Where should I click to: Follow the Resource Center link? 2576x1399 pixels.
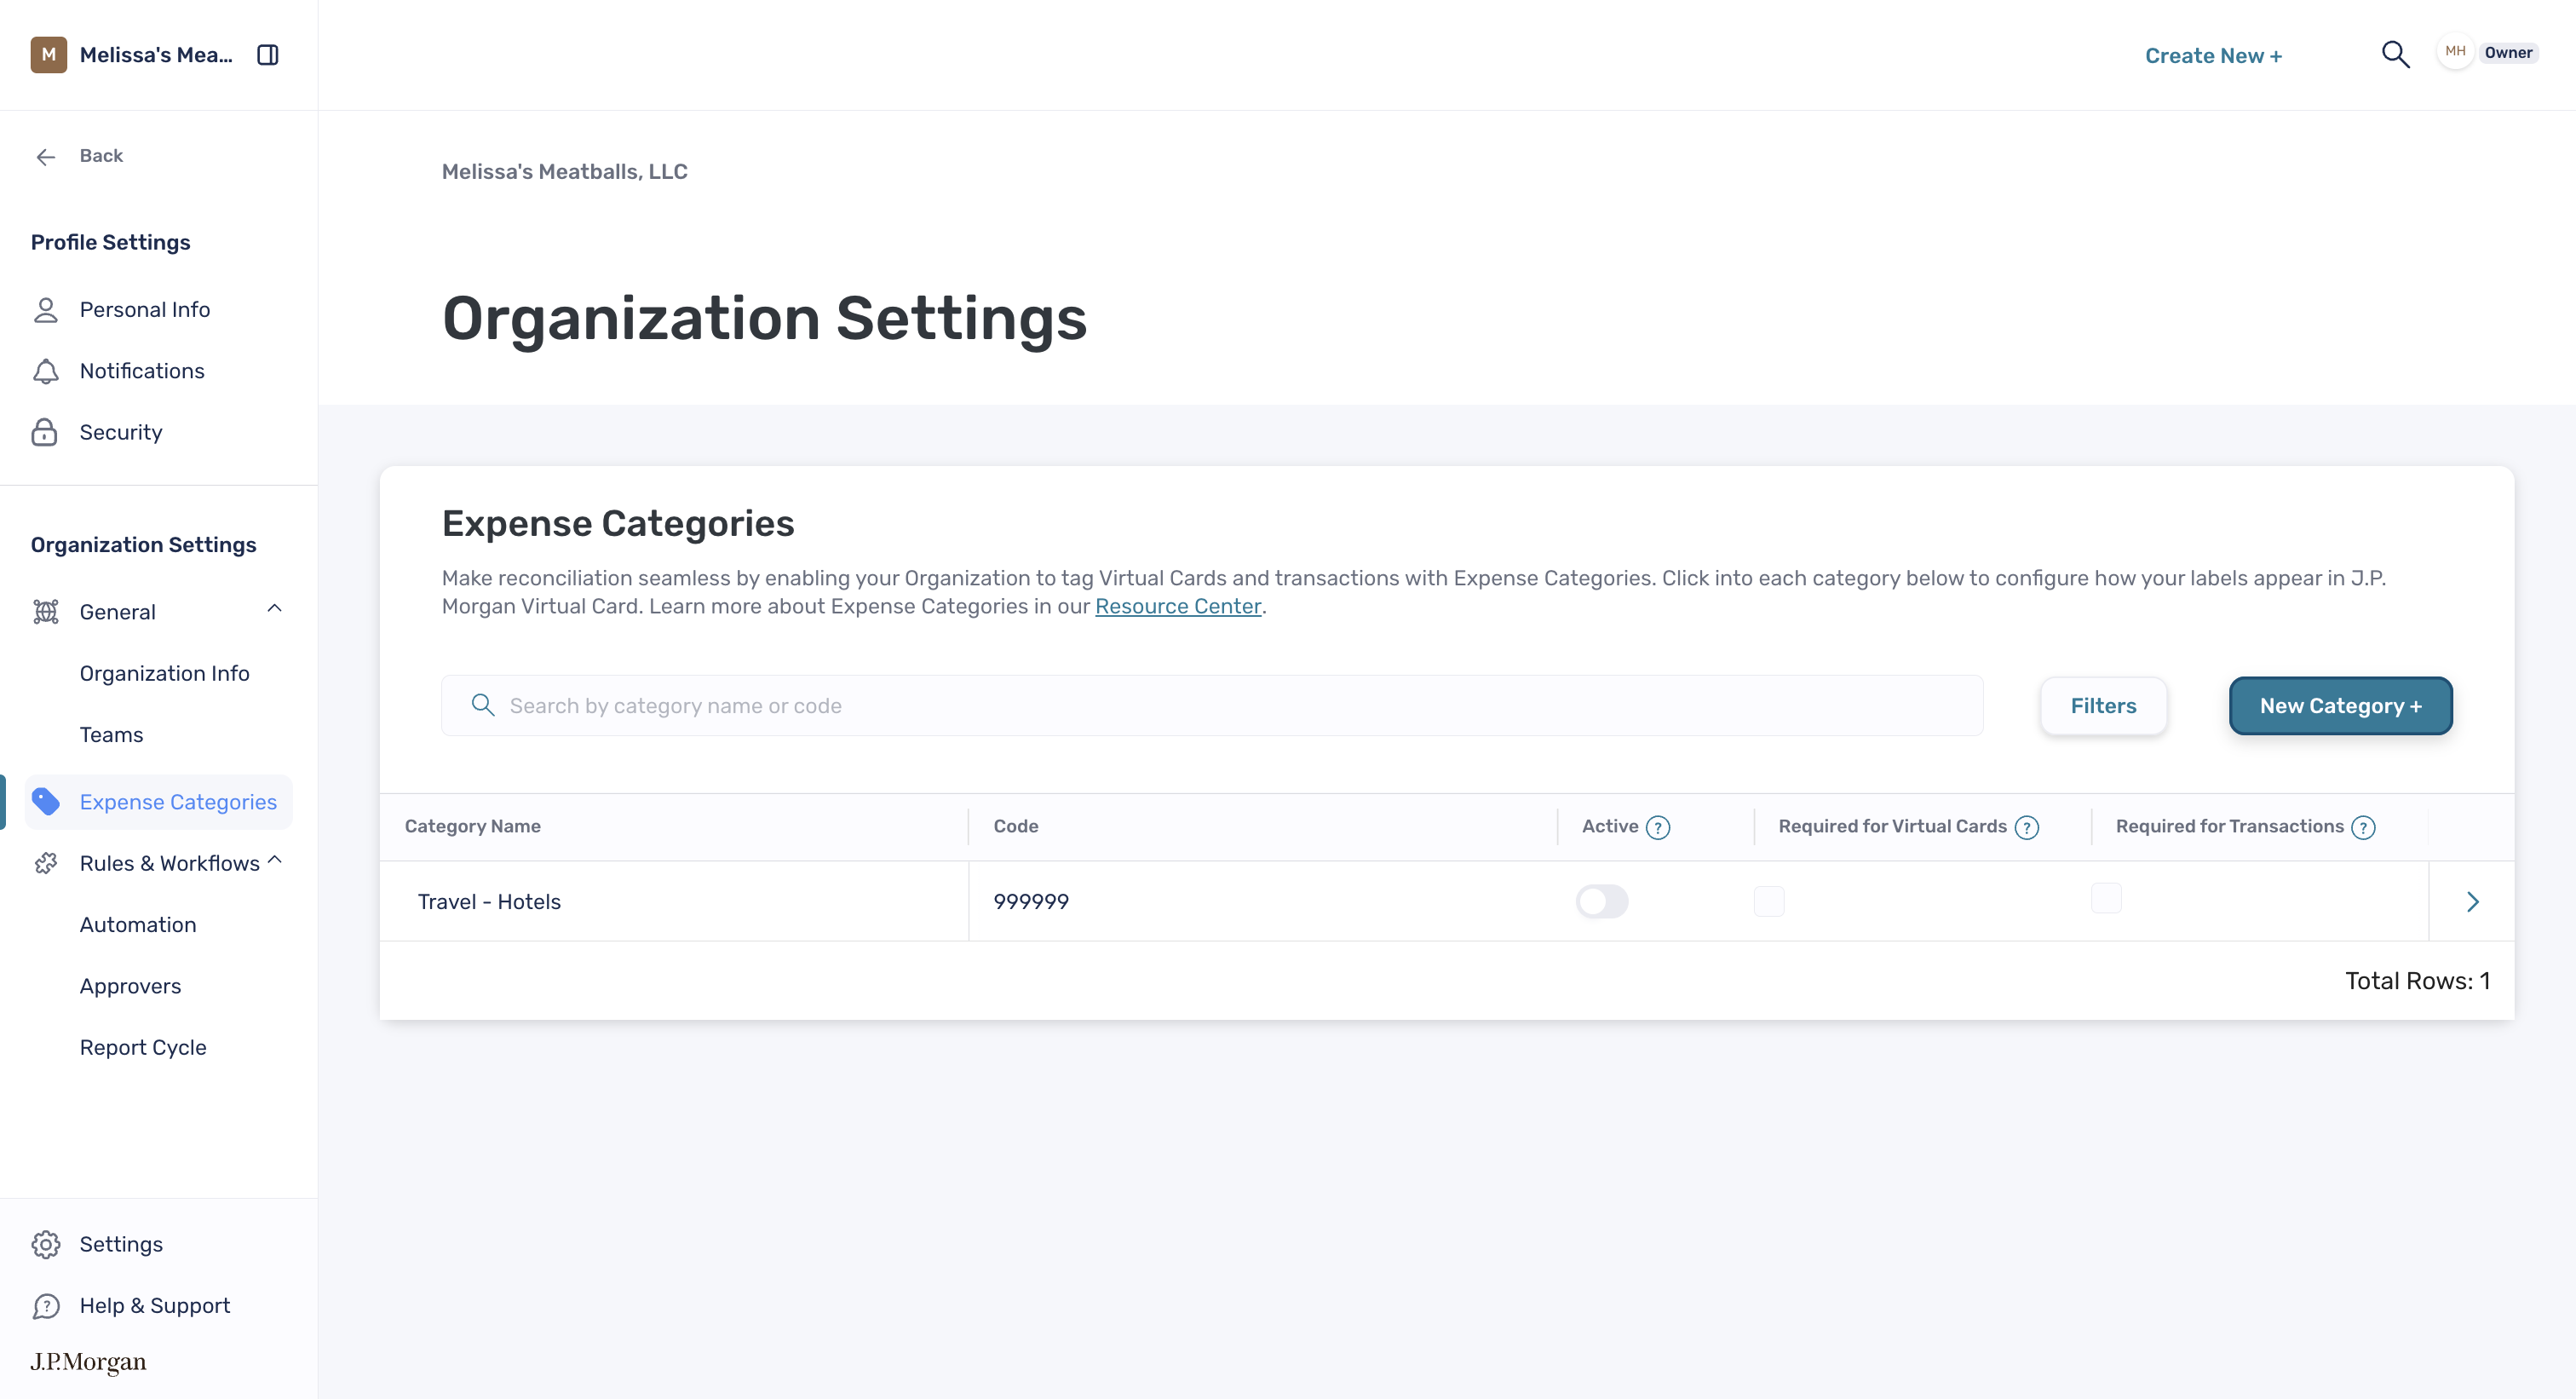pyautogui.click(x=1178, y=606)
